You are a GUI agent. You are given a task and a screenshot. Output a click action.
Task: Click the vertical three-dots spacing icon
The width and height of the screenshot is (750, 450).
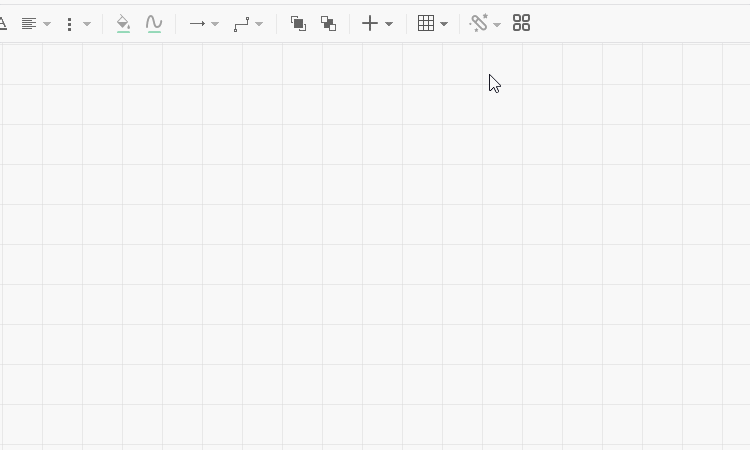pyautogui.click(x=69, y=24)
